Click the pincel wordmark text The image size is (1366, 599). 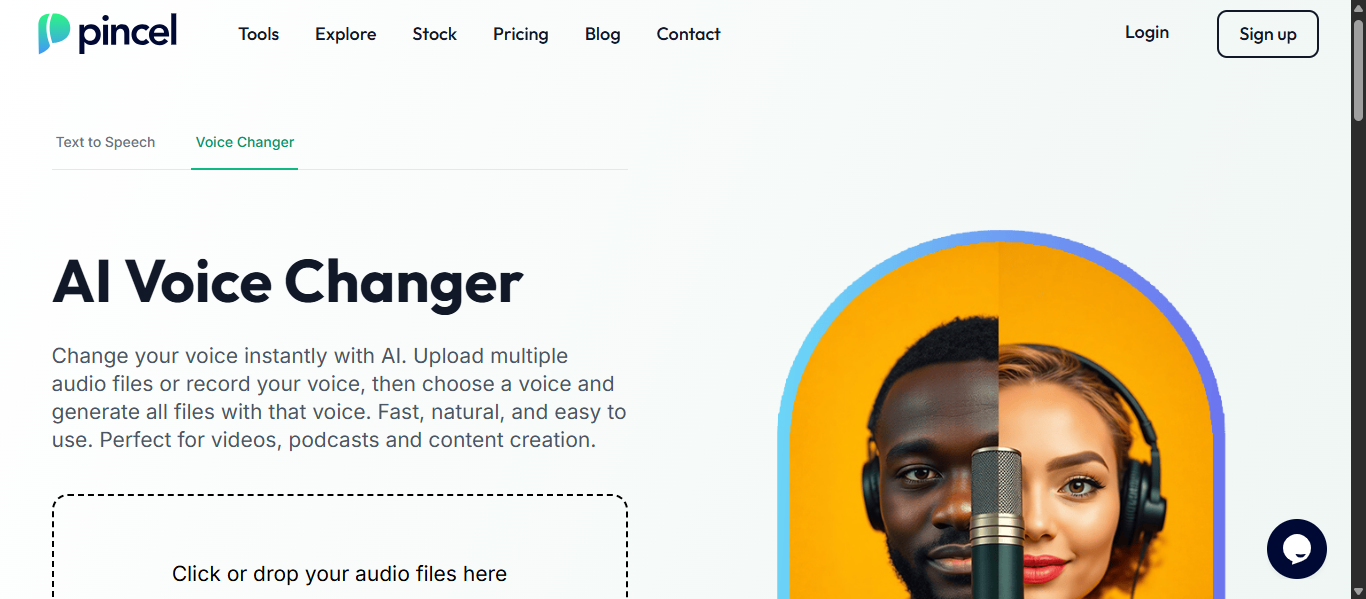(128, 33)
